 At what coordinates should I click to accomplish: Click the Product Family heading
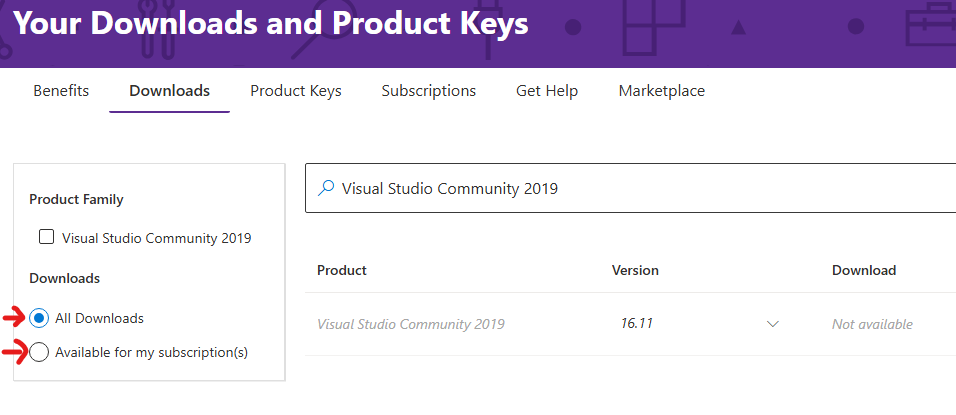[76, 199]
